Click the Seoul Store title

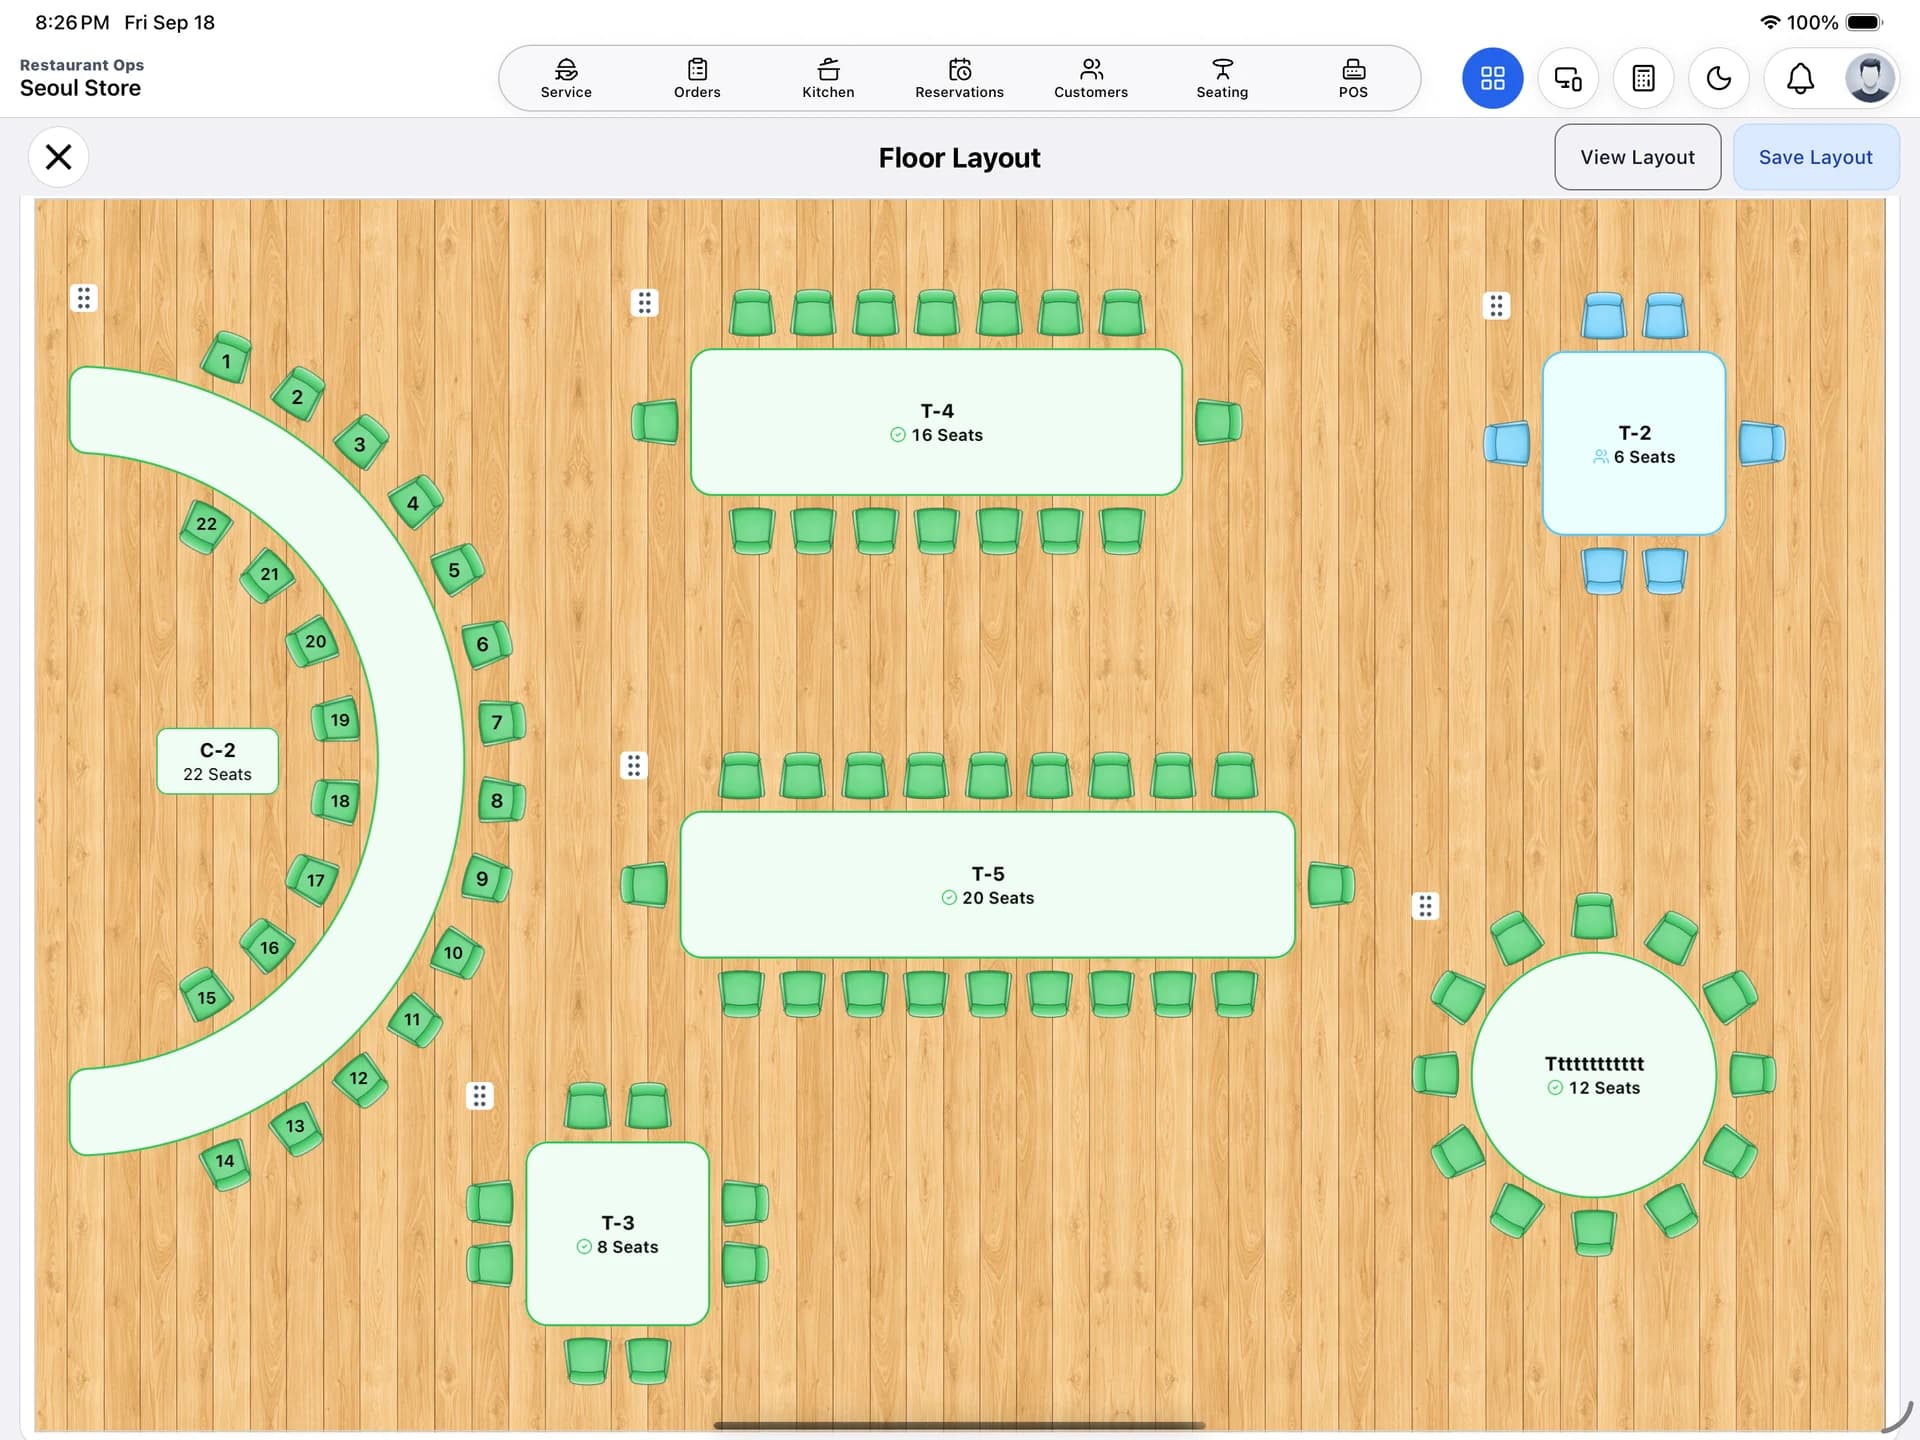80,88
